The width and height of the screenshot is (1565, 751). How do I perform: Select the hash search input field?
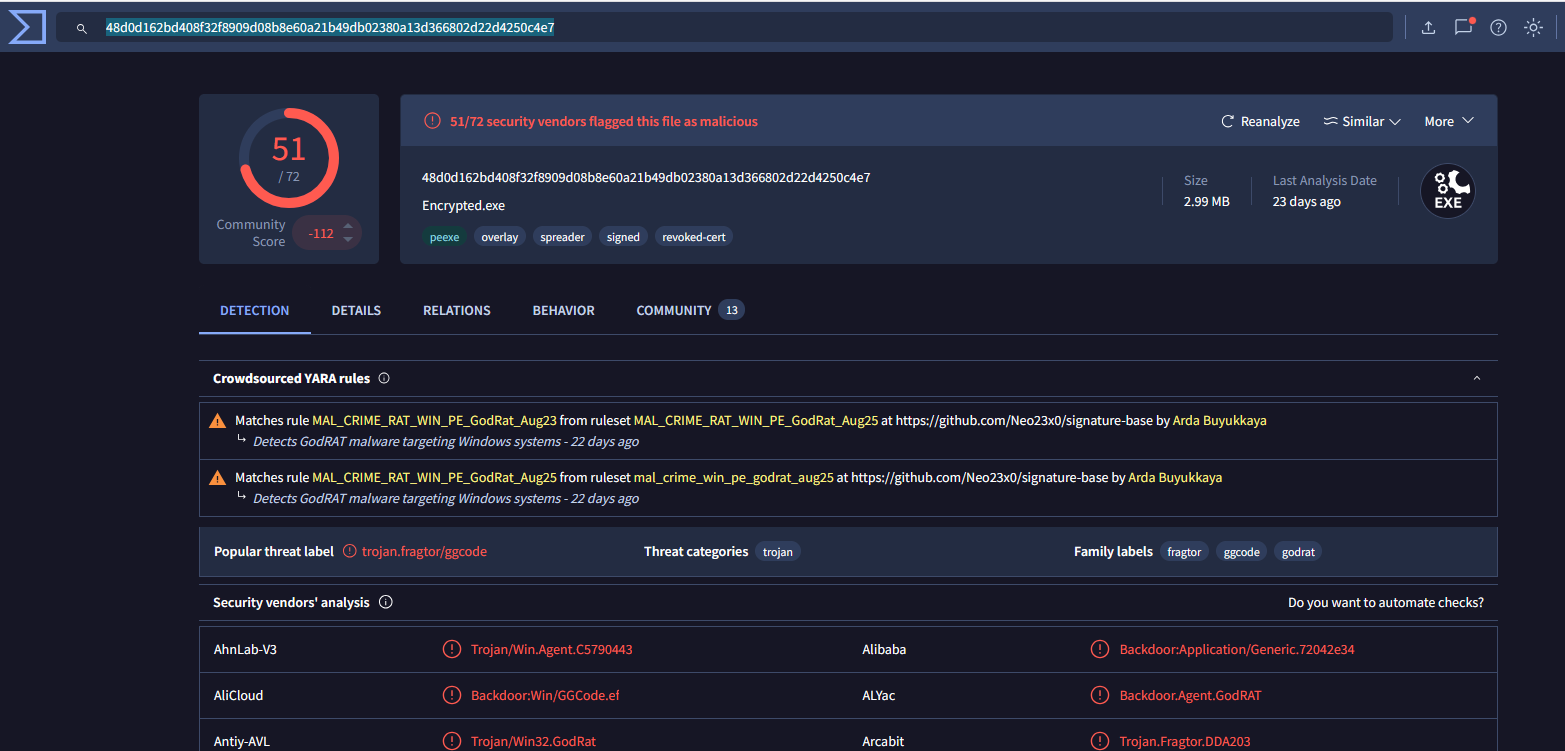click(723, 27)
